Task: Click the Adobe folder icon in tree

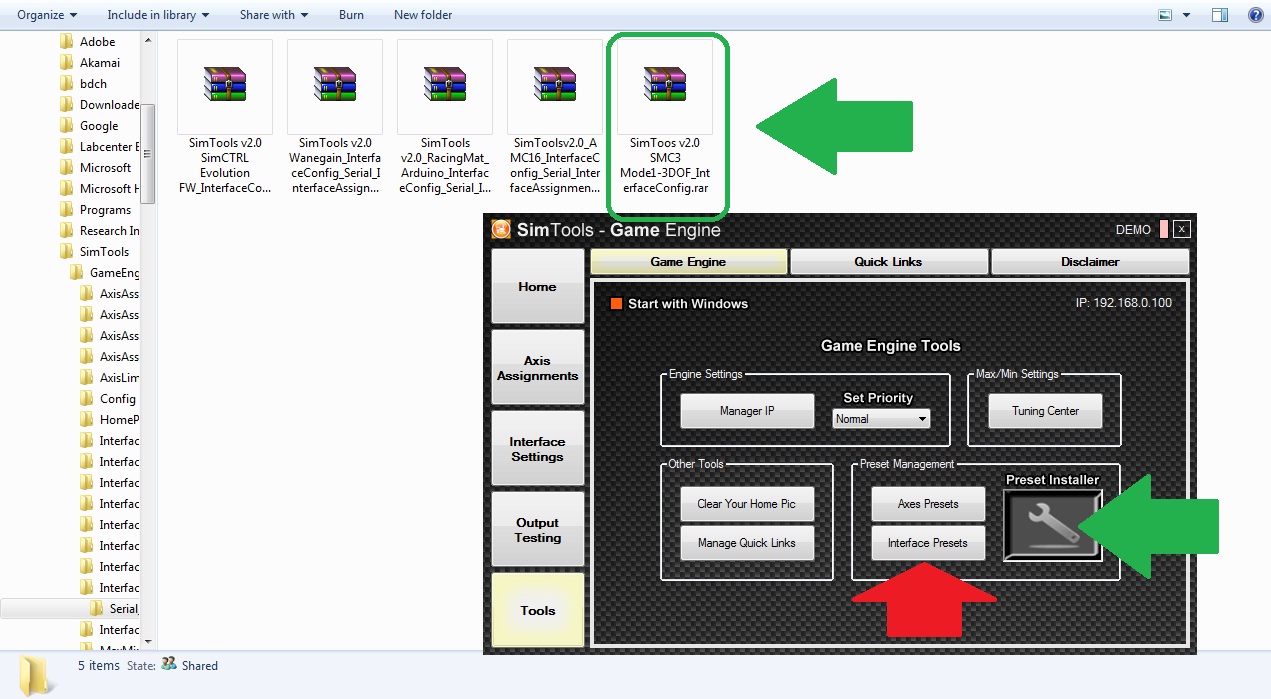Action: pos(67,42)
